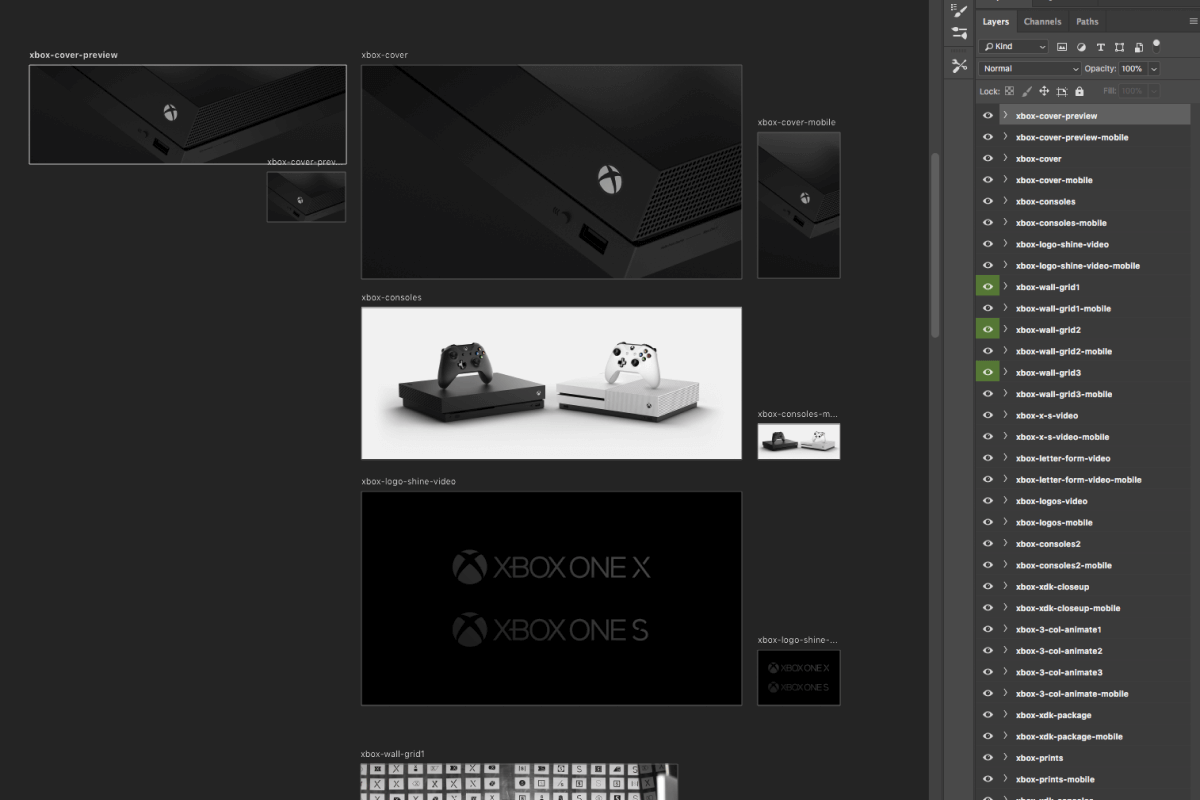
Task: Open the Tool Presets wrench-and-screwdriver icon
Action: pos(960,65)
